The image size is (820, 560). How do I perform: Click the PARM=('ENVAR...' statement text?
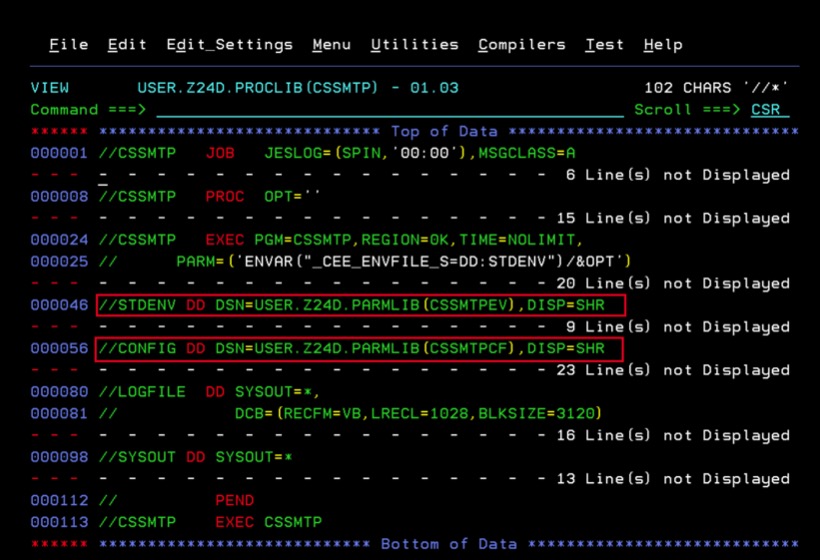[x=404, y=261]
